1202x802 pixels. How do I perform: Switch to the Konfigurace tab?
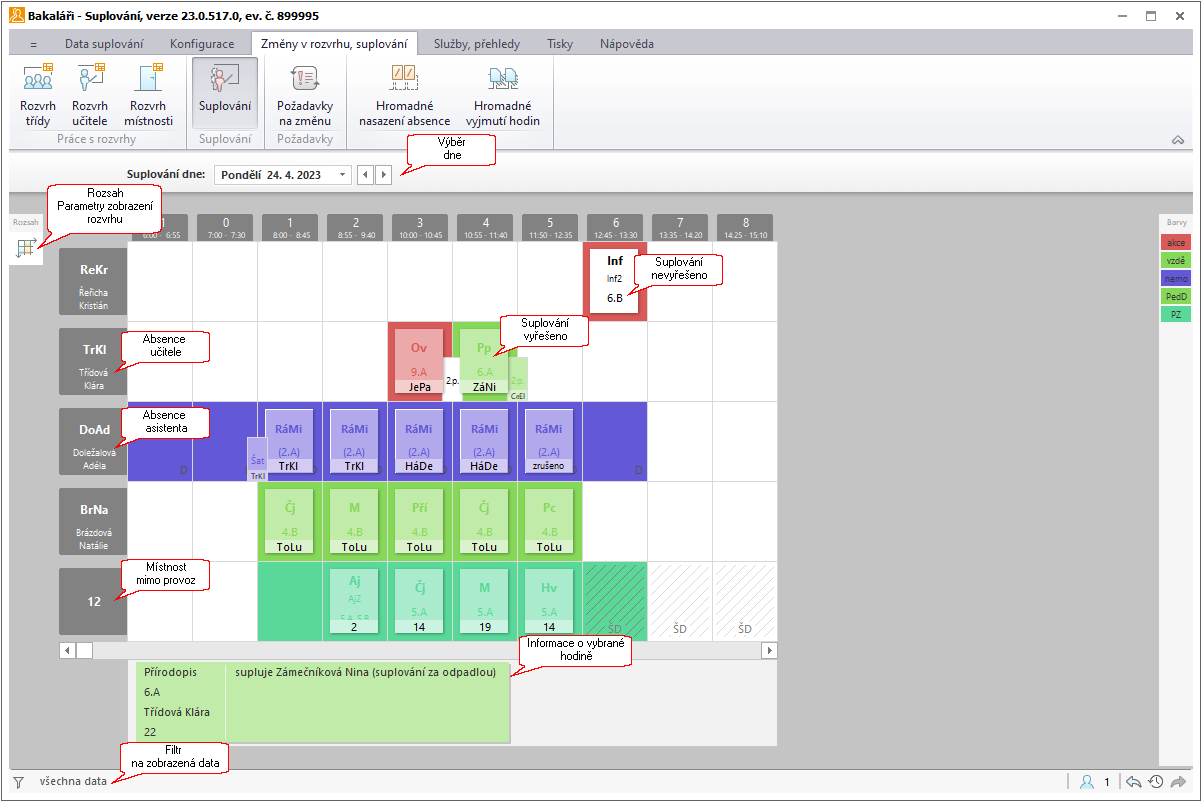pos(202,44)
